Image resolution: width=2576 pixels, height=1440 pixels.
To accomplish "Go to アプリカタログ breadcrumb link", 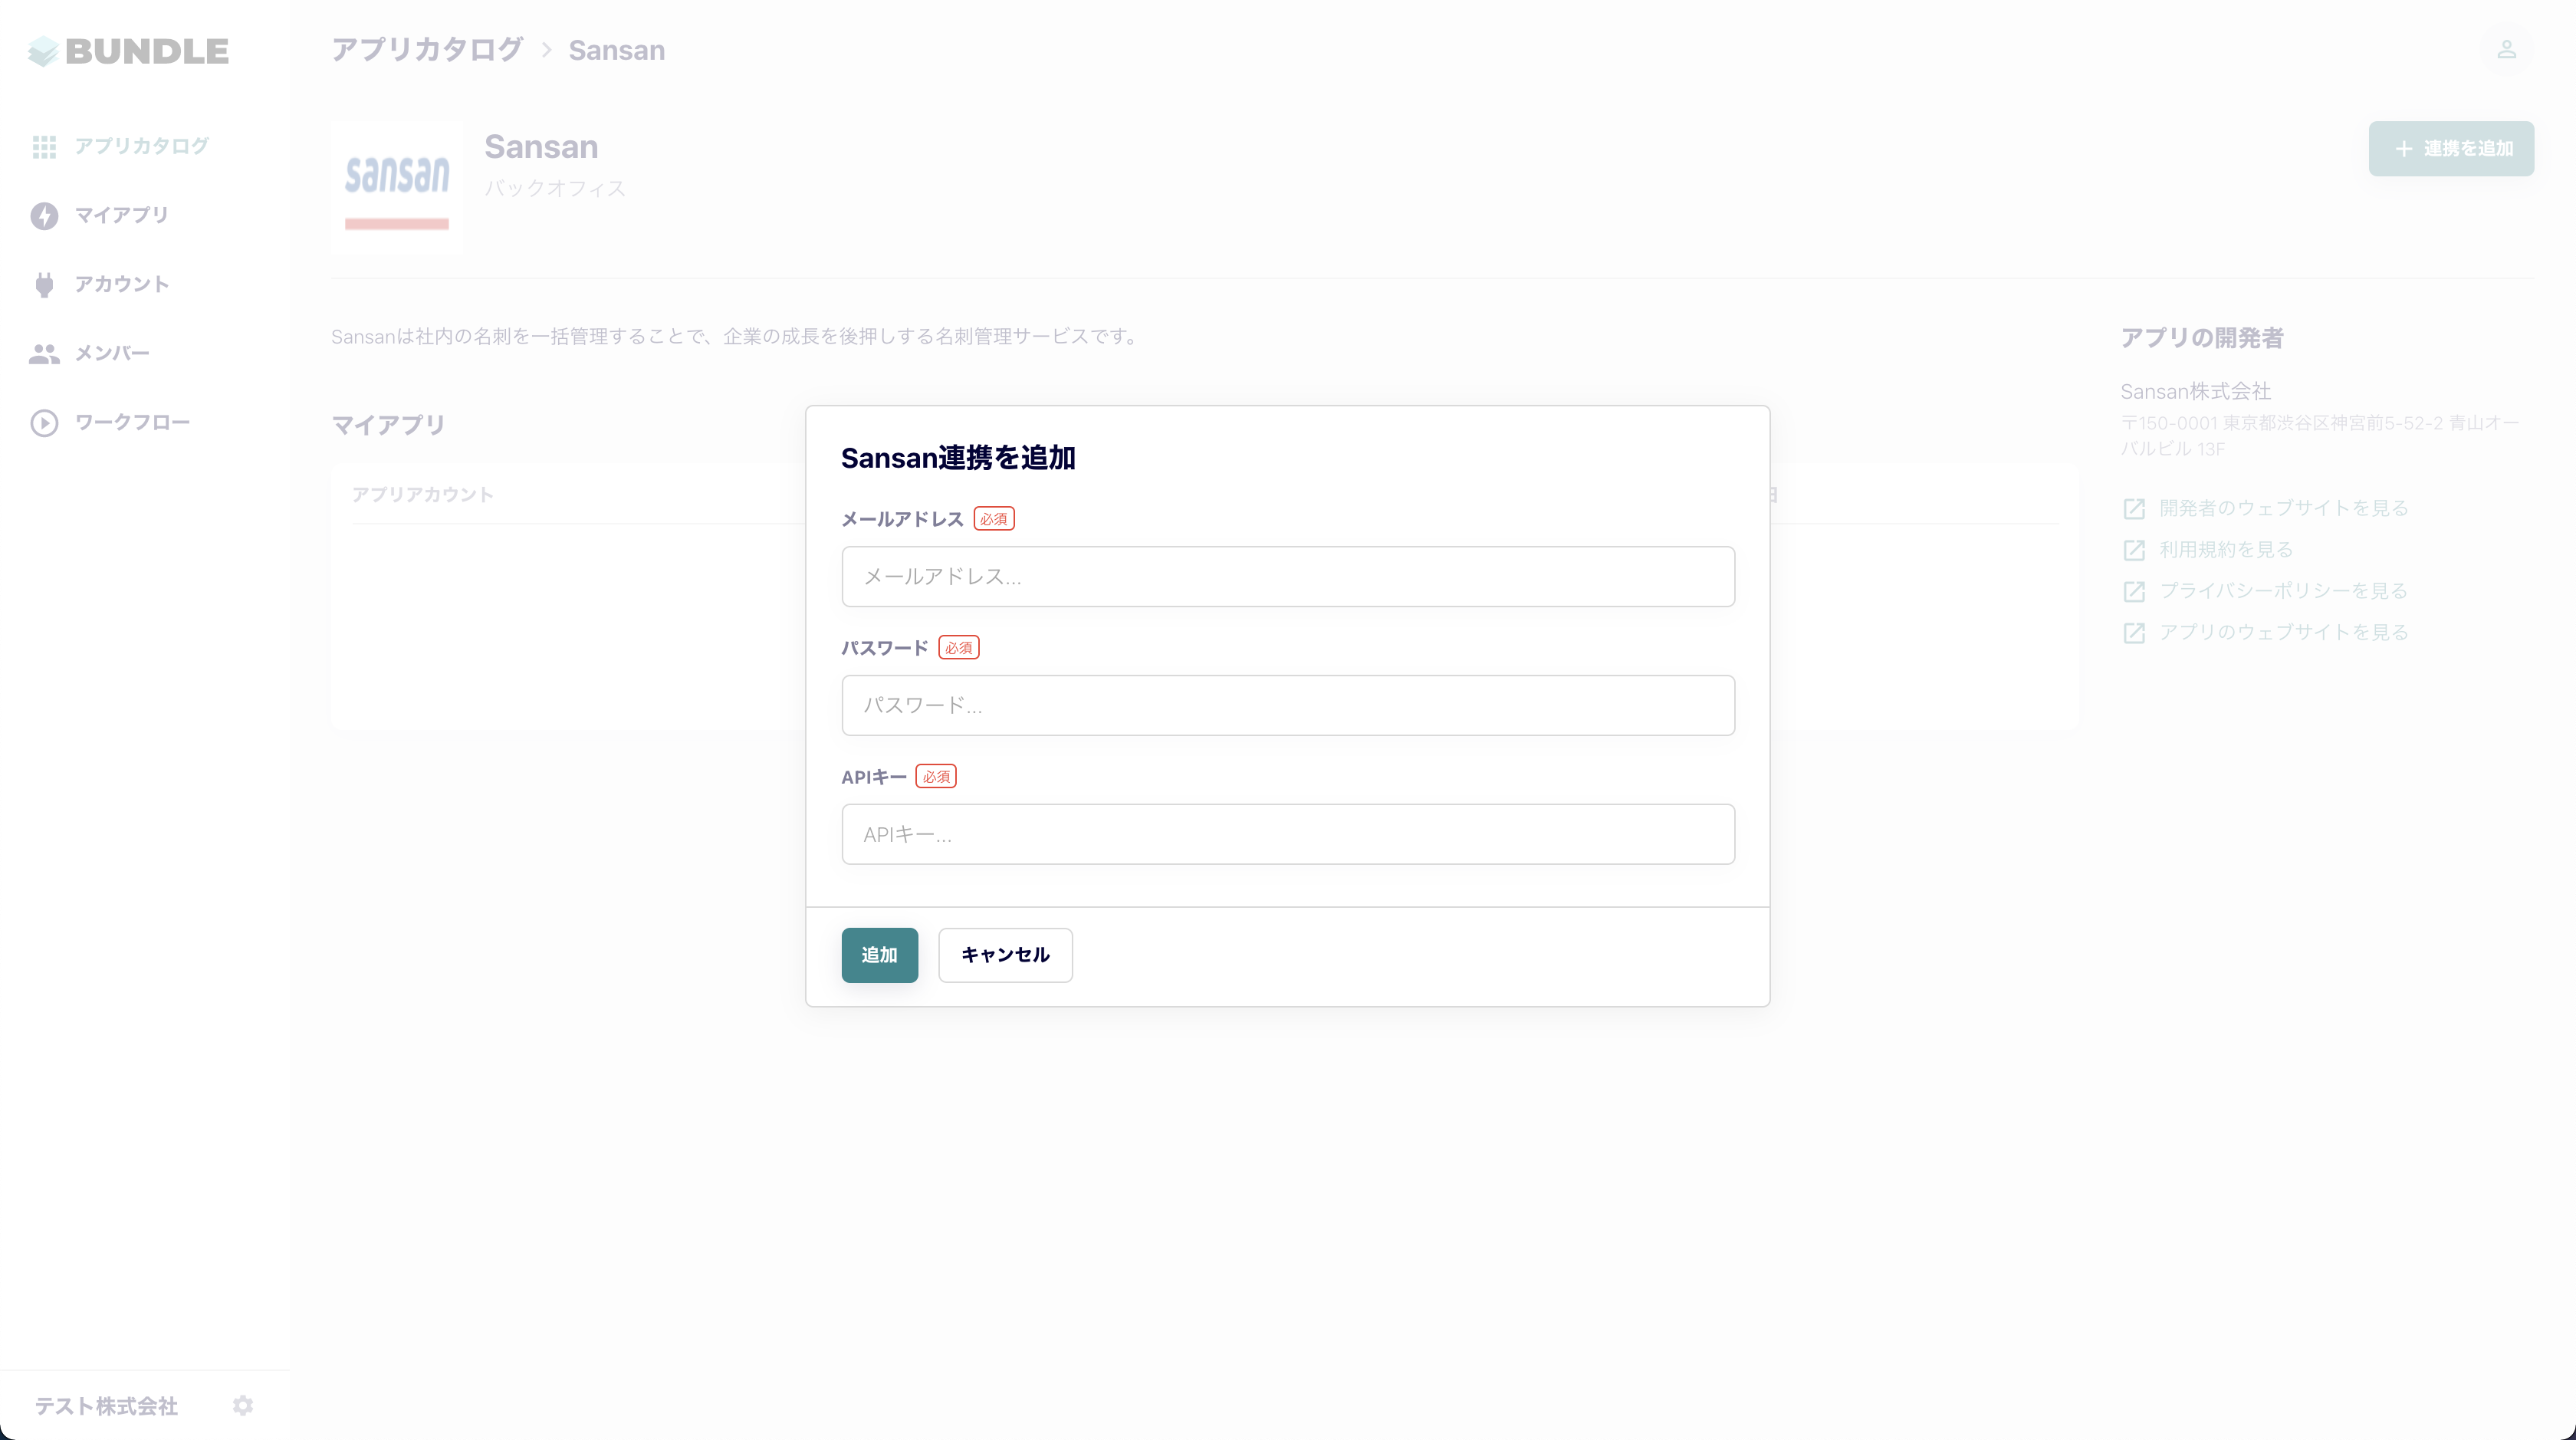I will coord(427,50).
